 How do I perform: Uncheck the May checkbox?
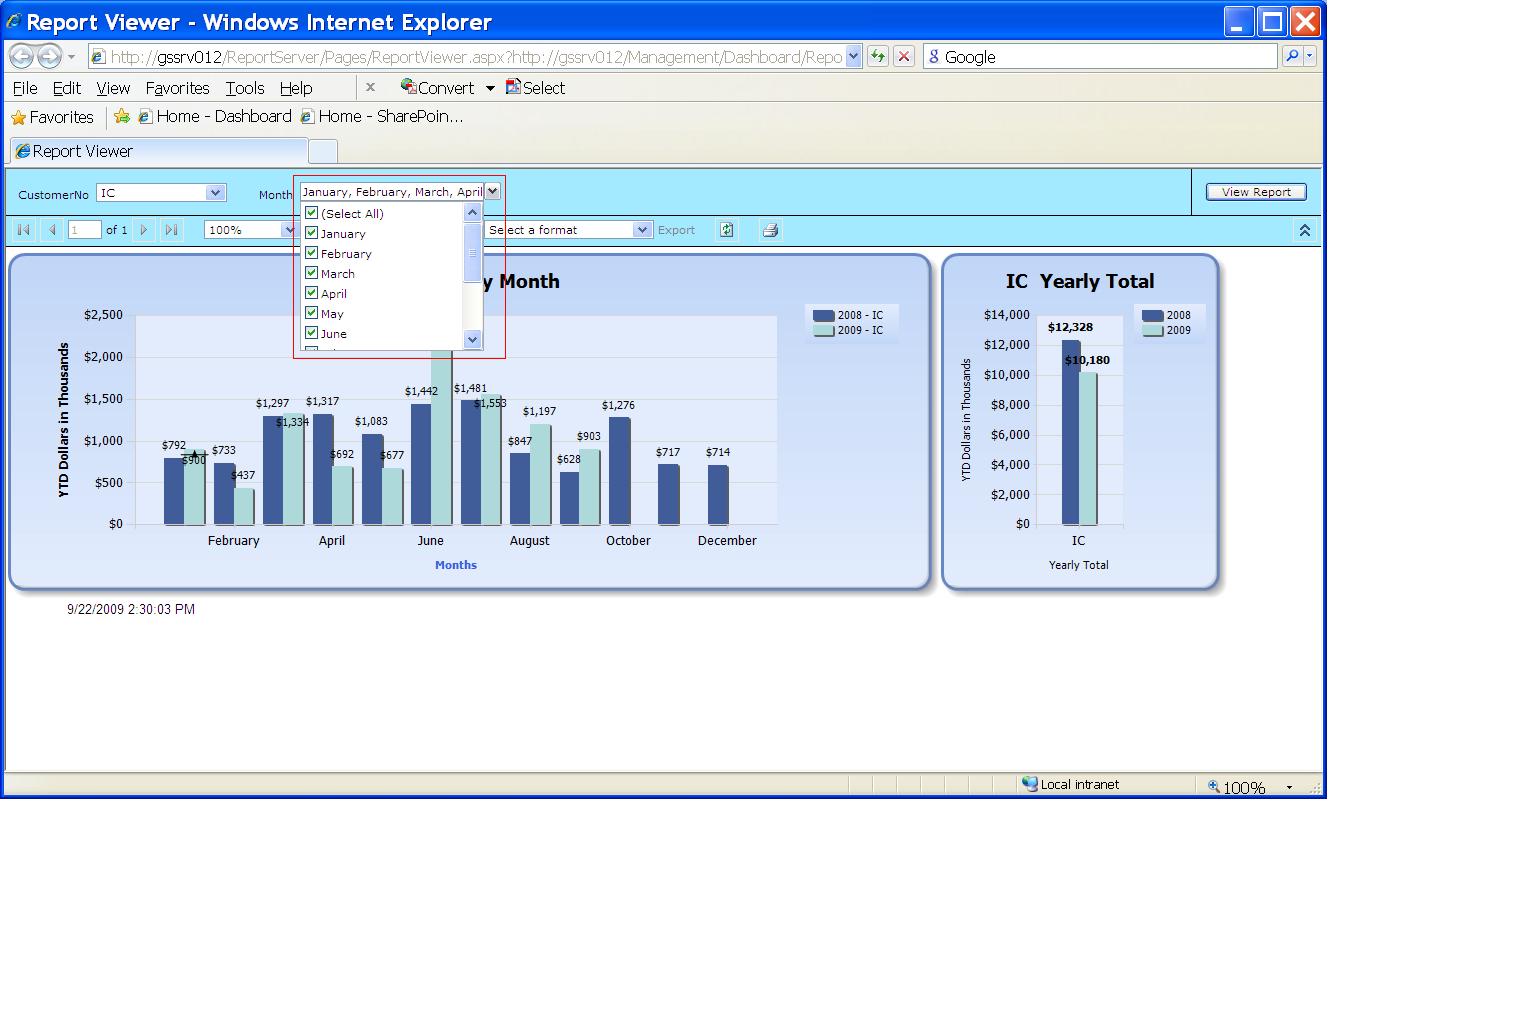[311, 313]
